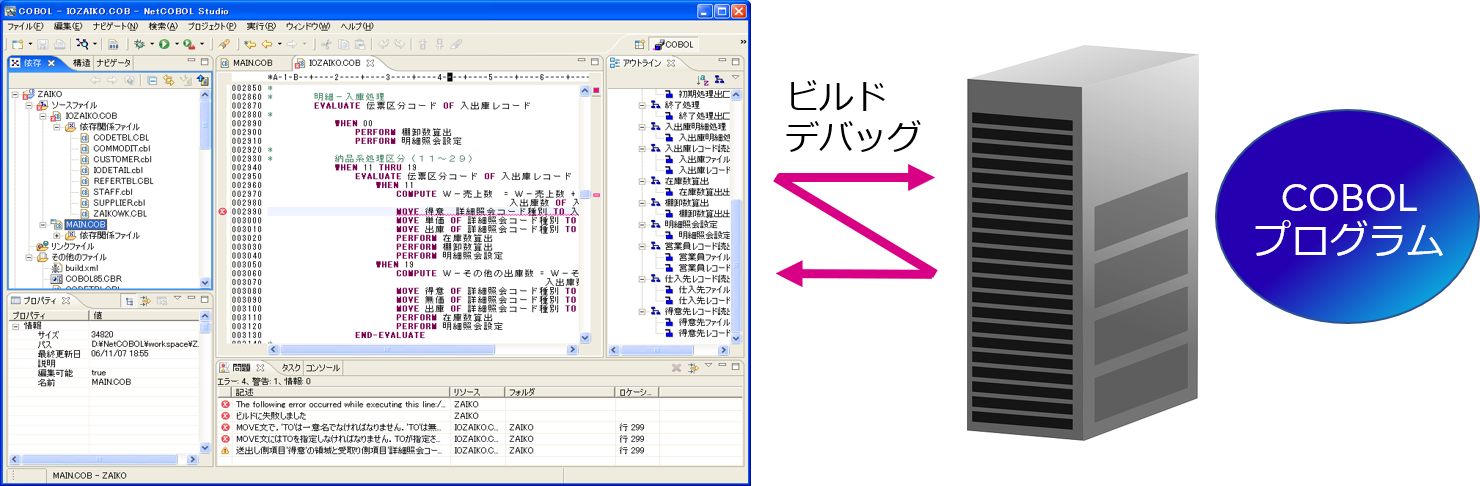Click the Save toolbar icon
1480x486 pixels.
pyautogui.click(x=43, y=44)
